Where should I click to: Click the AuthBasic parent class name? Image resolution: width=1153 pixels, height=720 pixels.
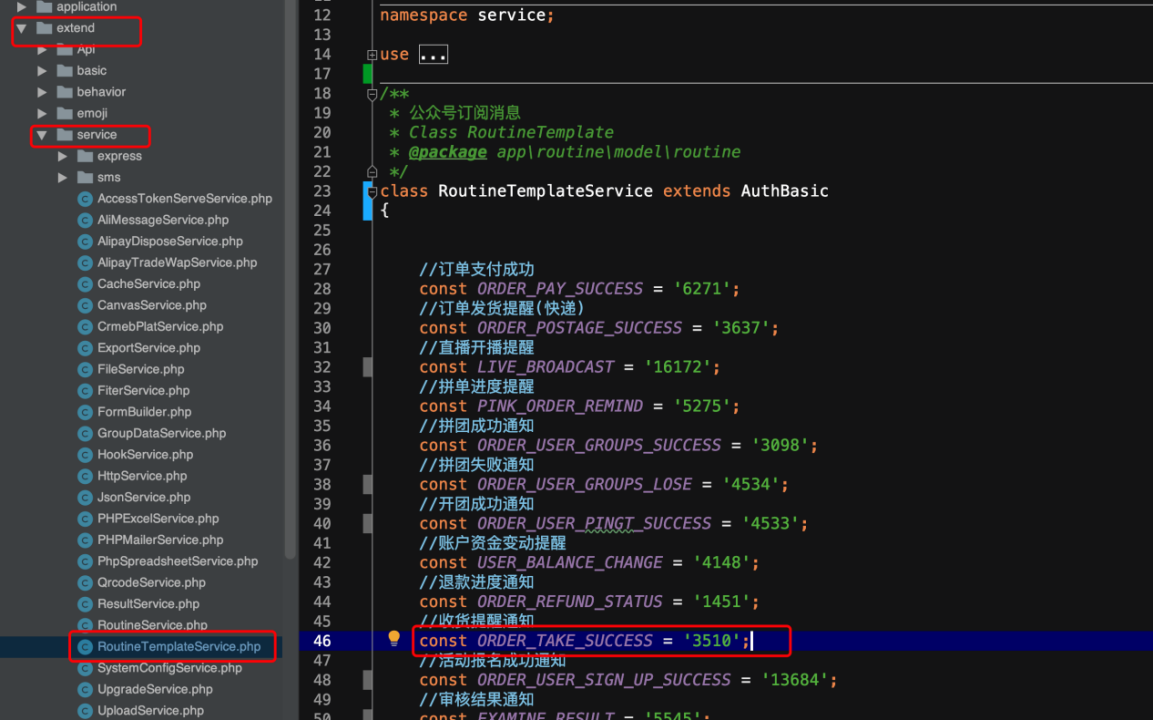[x=785, y=191]
